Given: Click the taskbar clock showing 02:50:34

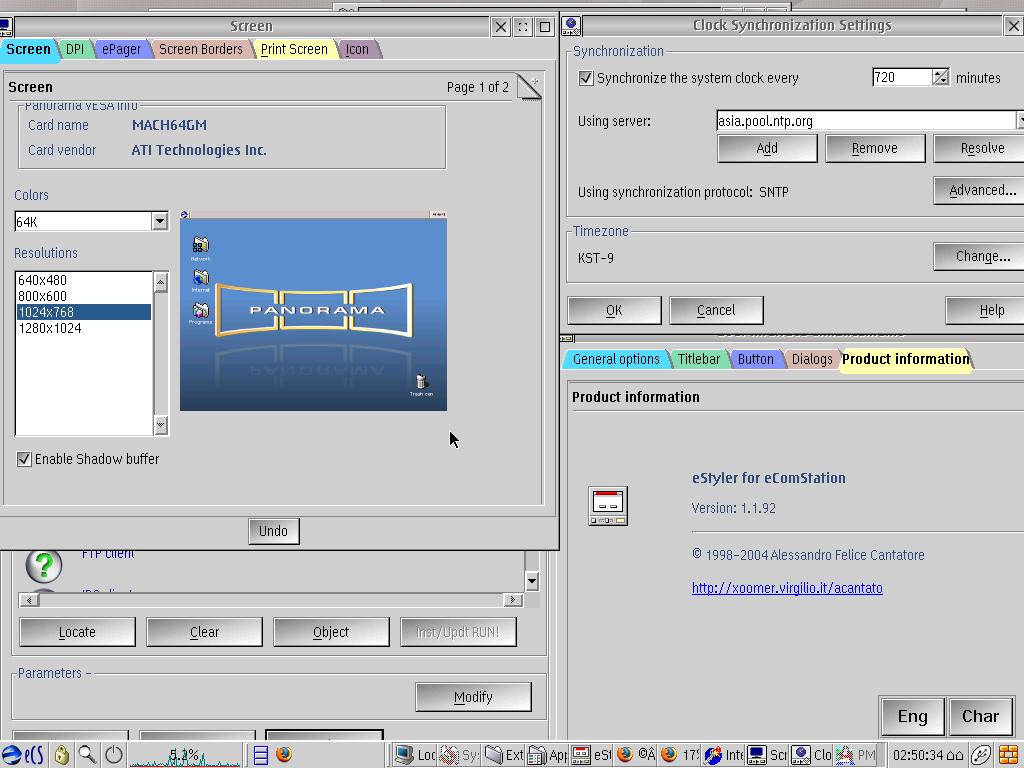Looking at the screenshot, I should click(x=928, y=755).
